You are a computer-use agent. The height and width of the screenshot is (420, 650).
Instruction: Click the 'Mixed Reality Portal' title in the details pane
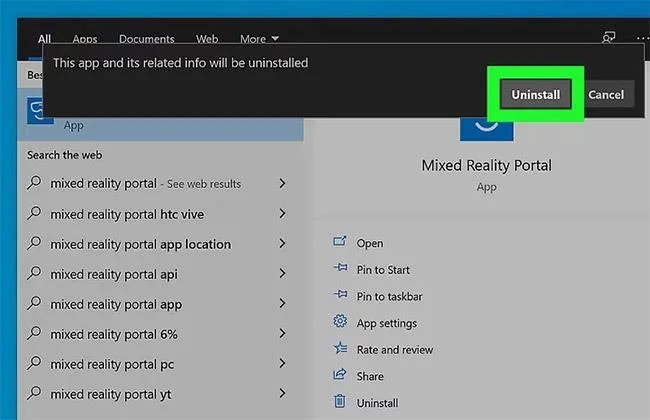486,165
